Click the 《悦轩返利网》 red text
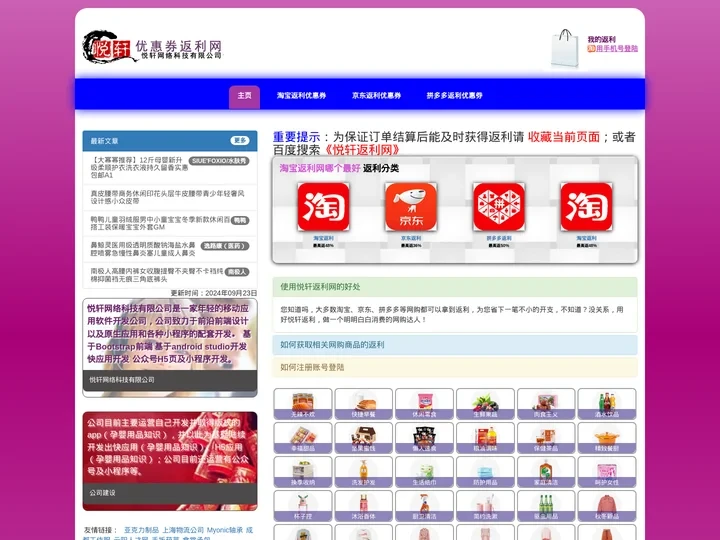The image size is (720, 540). coord(362,150)
